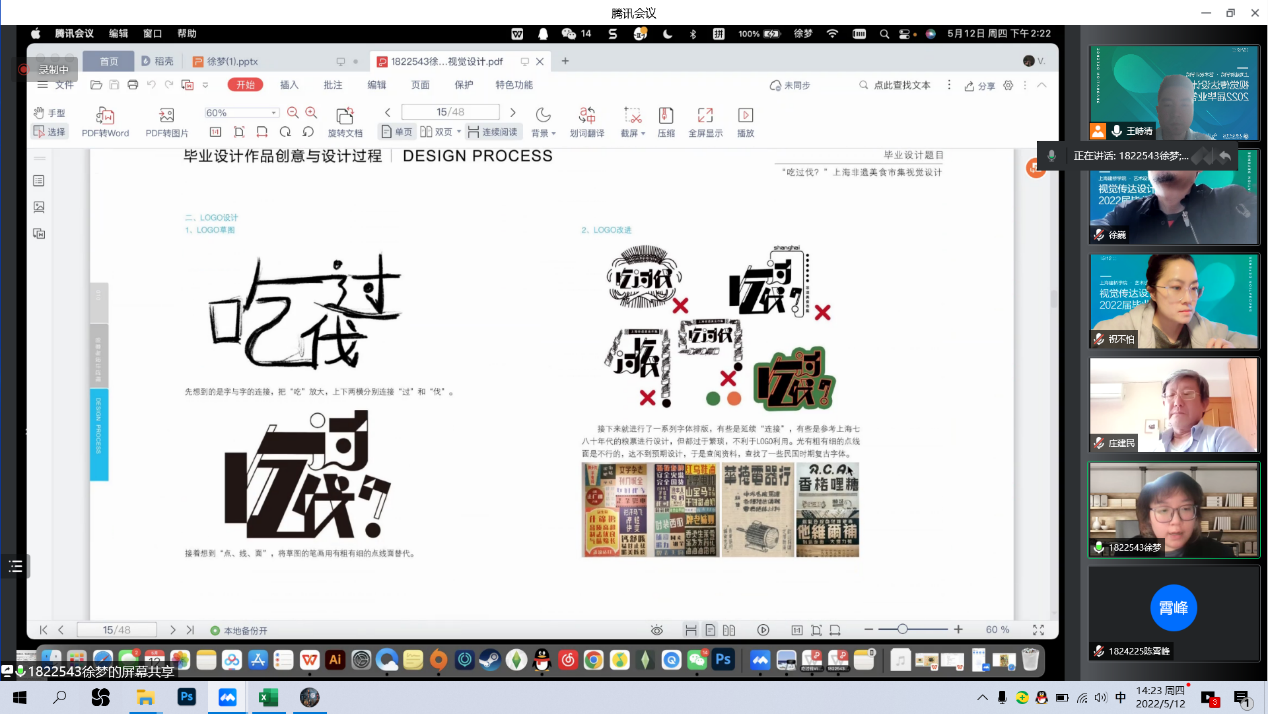Click the fit-to-screen icon beside 60 %

(x=1038, y=630)
